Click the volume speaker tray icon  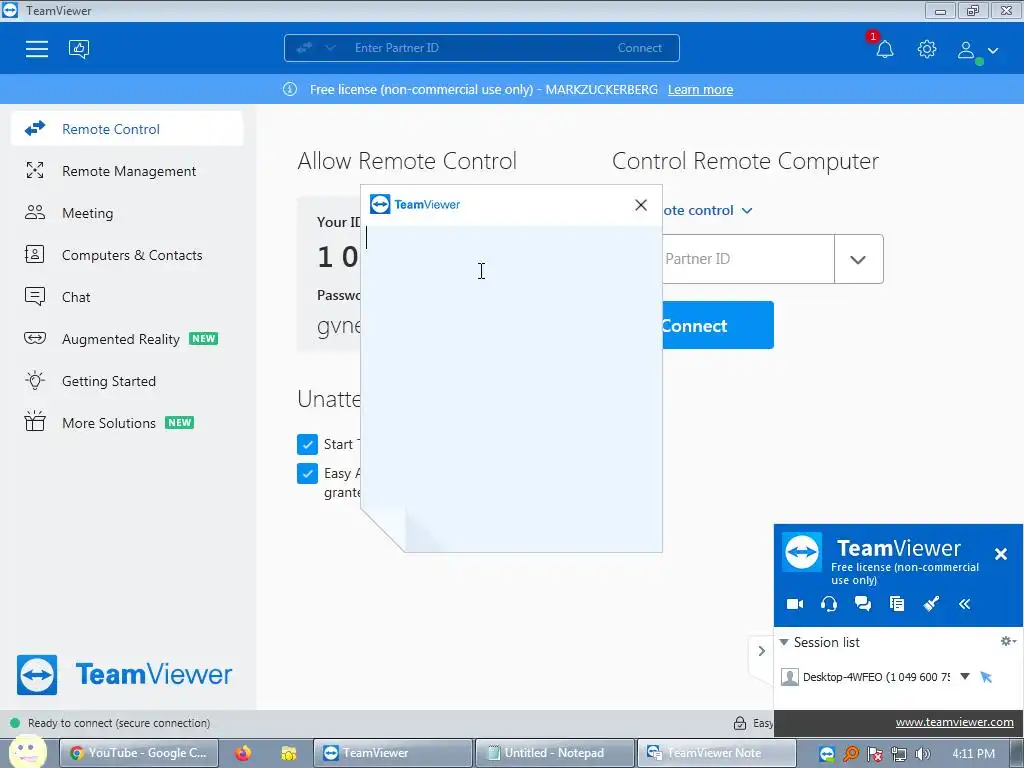pyautogui.click(x=922, y=754)
